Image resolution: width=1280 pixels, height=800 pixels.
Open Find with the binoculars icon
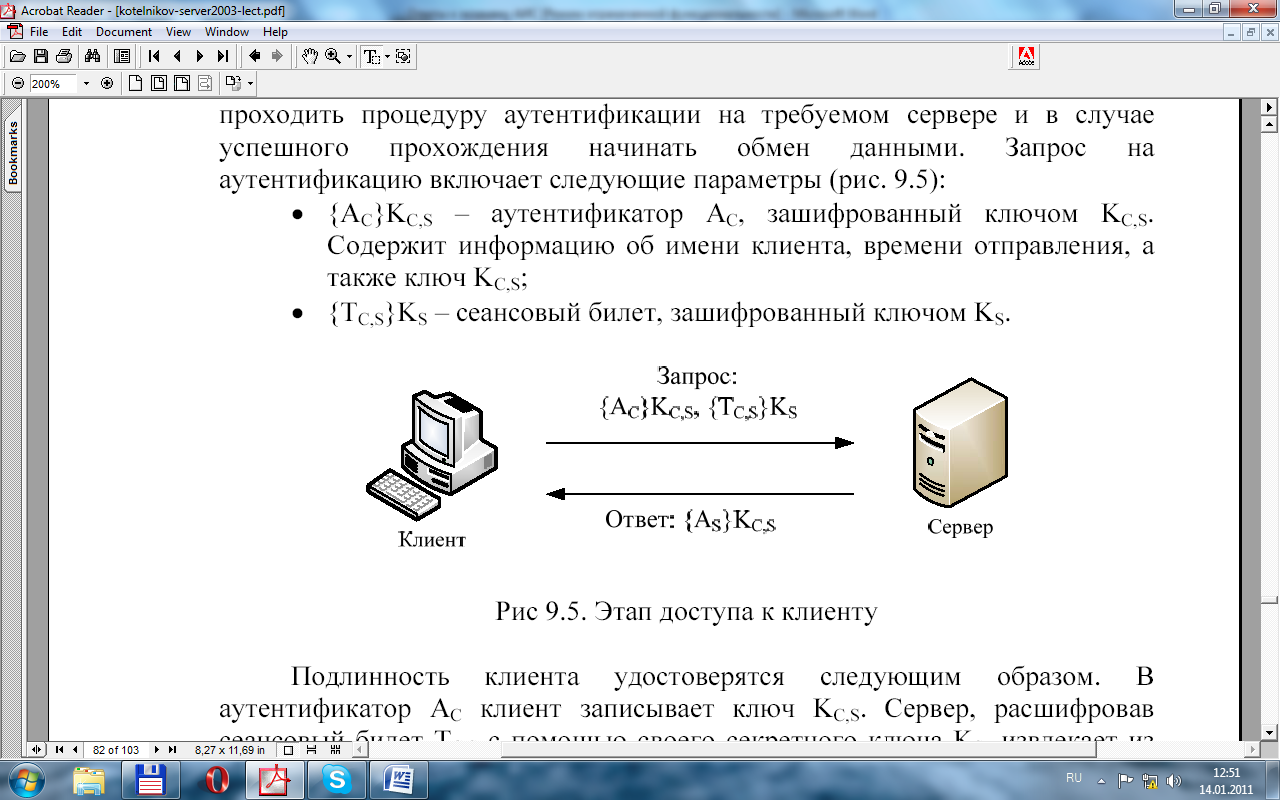tap(93, 56)
